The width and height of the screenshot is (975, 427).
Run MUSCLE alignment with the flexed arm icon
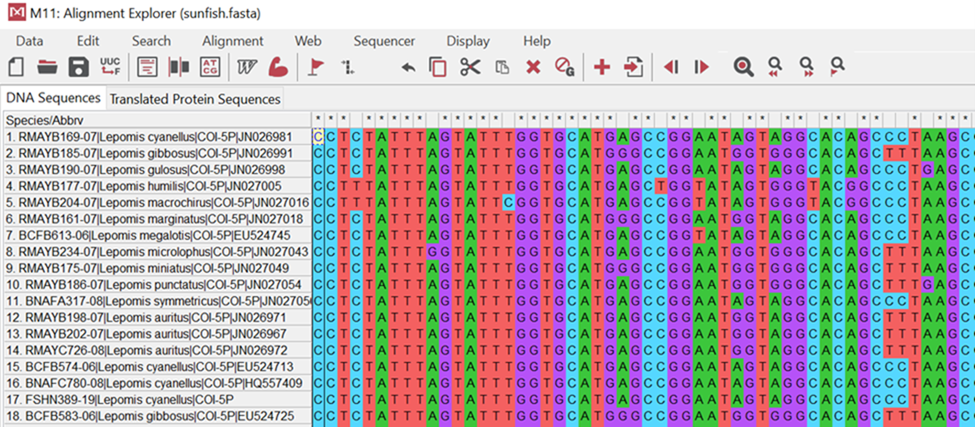pos(278,67)
